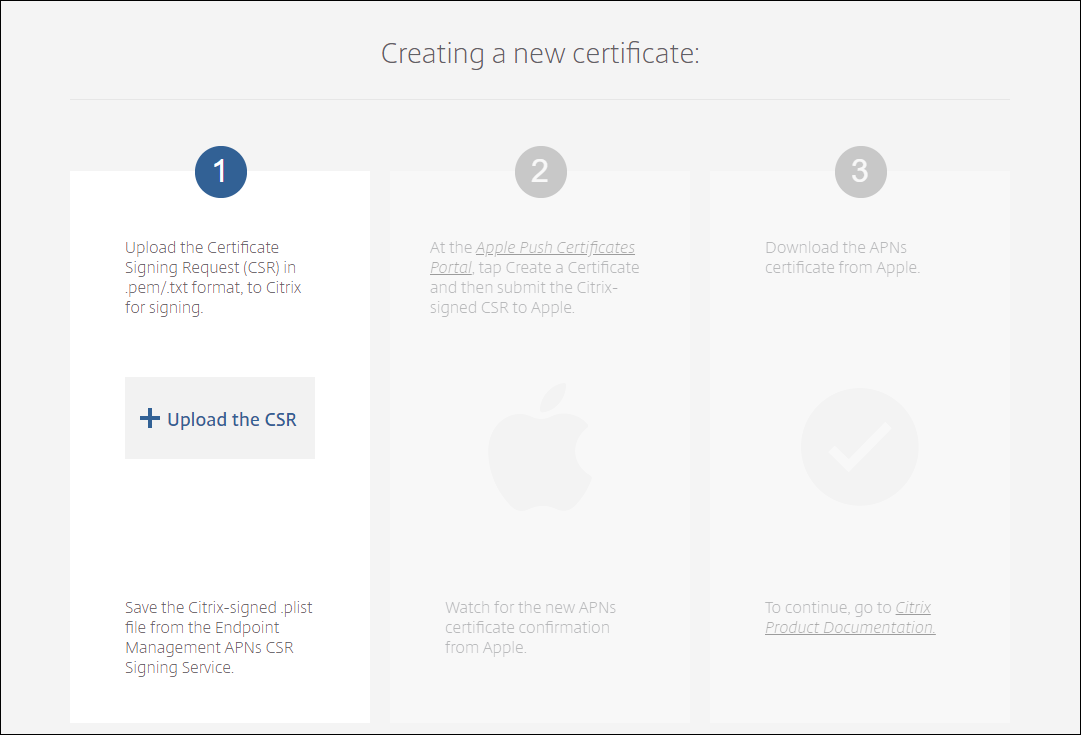Open the Citrix Product Documentation link

coord(850,617)
